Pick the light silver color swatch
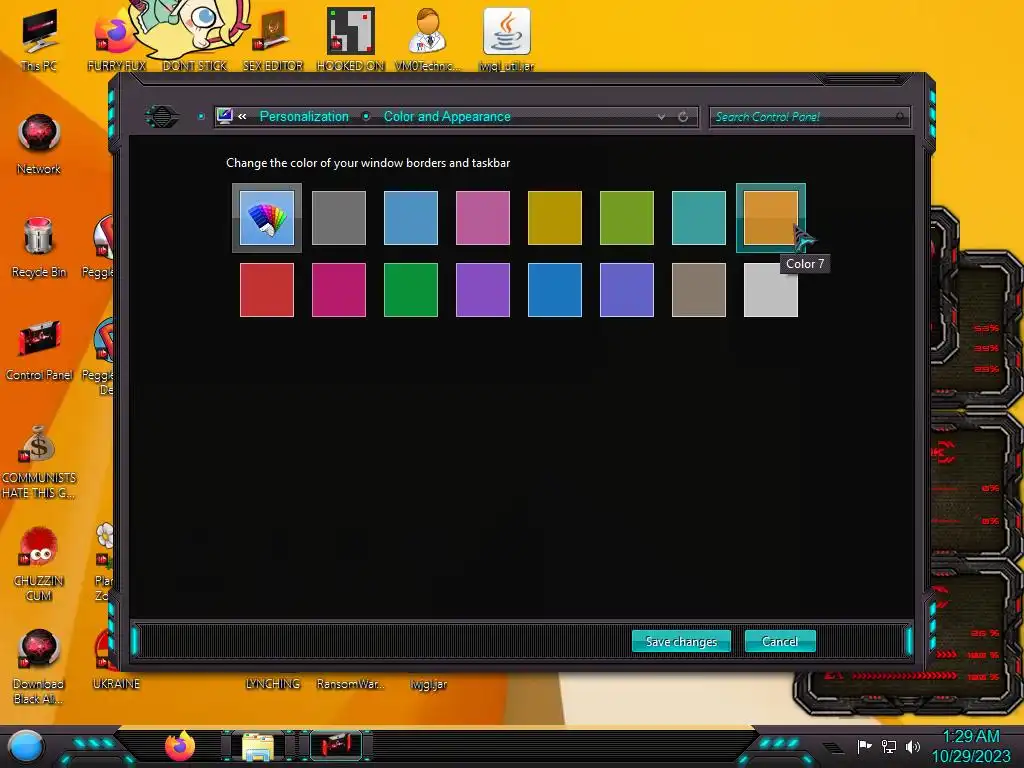This screenshot has width=1024, height=768. 771,290
